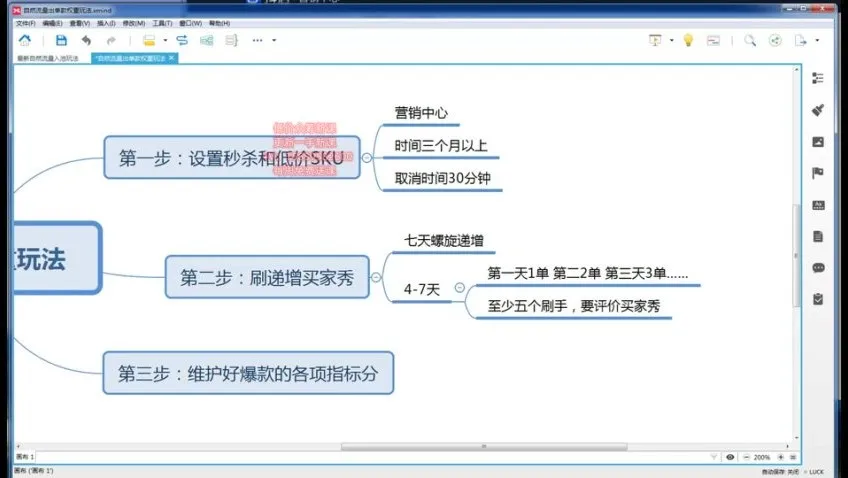Click the horizontal scrollbar thumb
Viewport: 848px width, 478px height.
pos(484,447)
